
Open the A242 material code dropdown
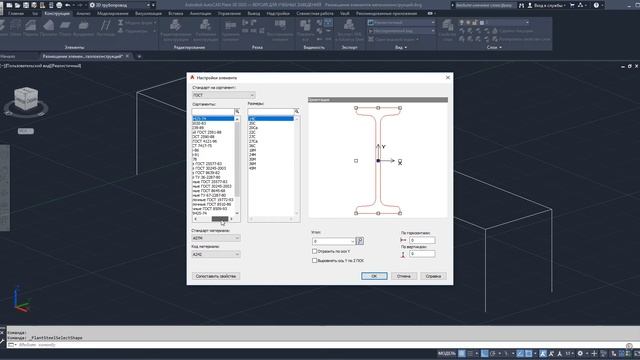click(x=216, y=254)
